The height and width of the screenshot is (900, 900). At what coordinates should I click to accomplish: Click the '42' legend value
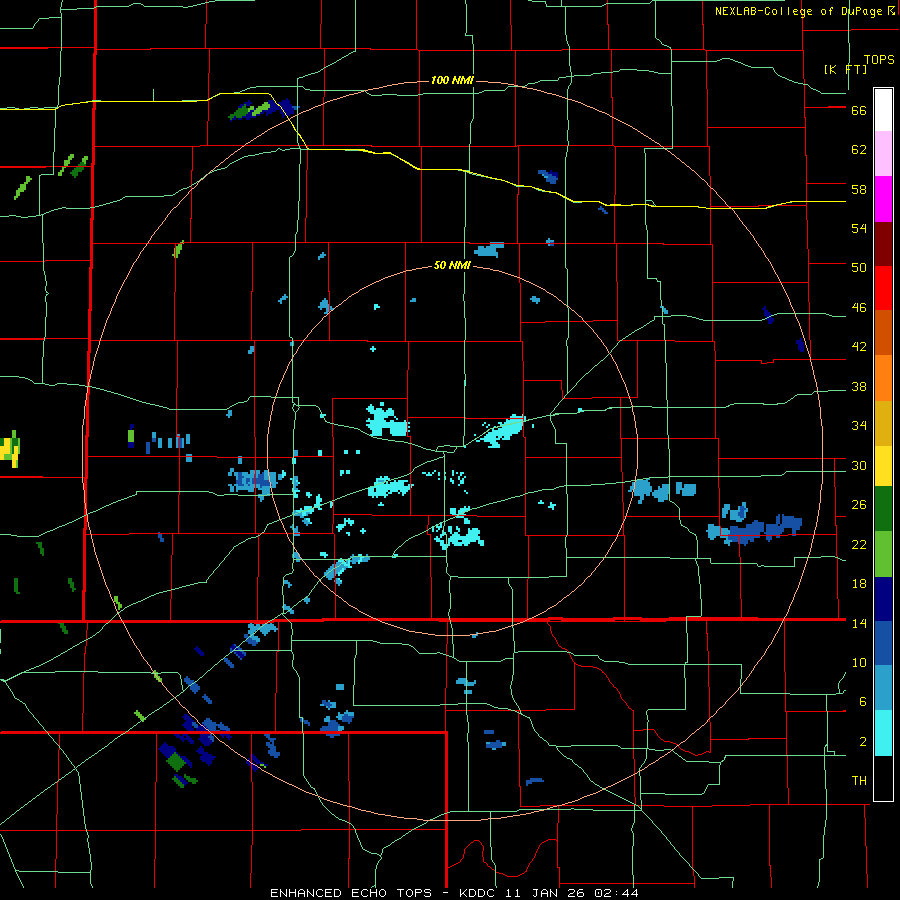pyautogui.click(x=859, y=347)
